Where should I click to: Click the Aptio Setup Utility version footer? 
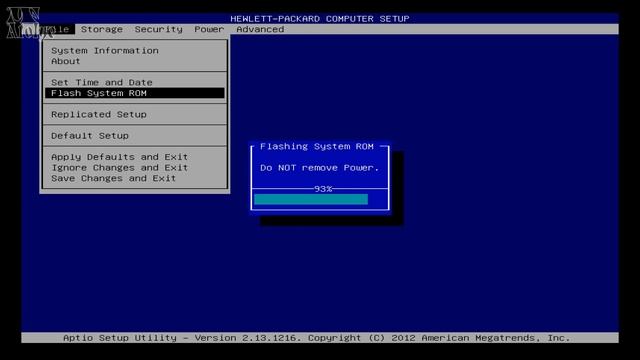point(316,338)
